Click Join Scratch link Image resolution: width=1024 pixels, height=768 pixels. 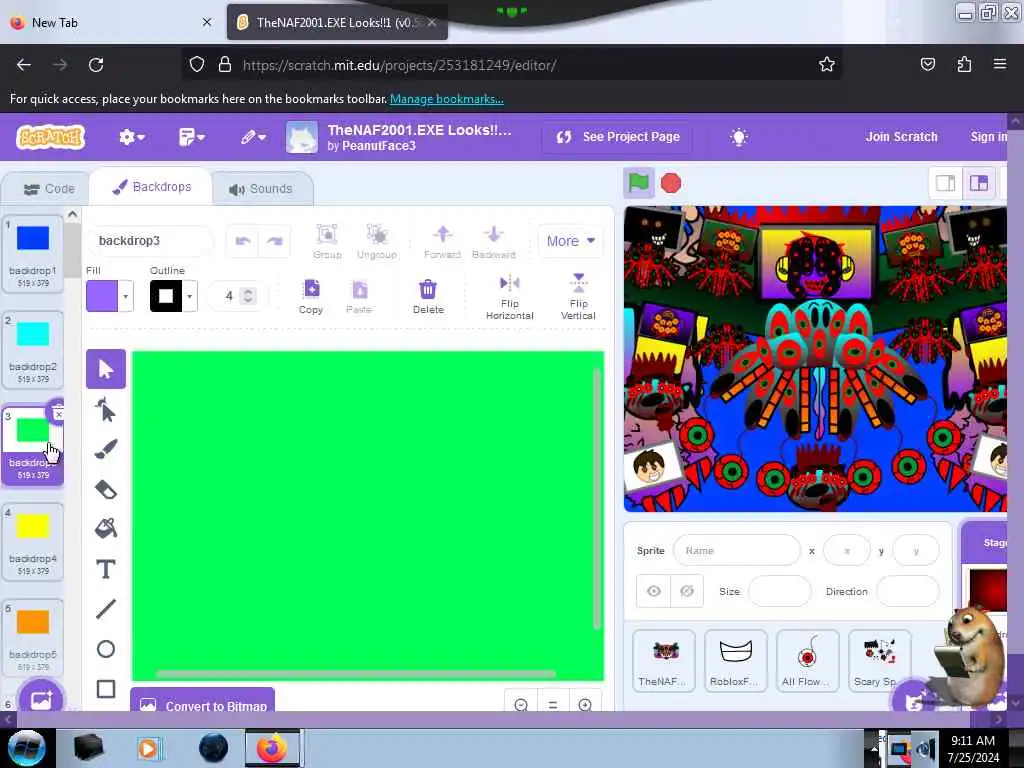(x=901, y=137)
